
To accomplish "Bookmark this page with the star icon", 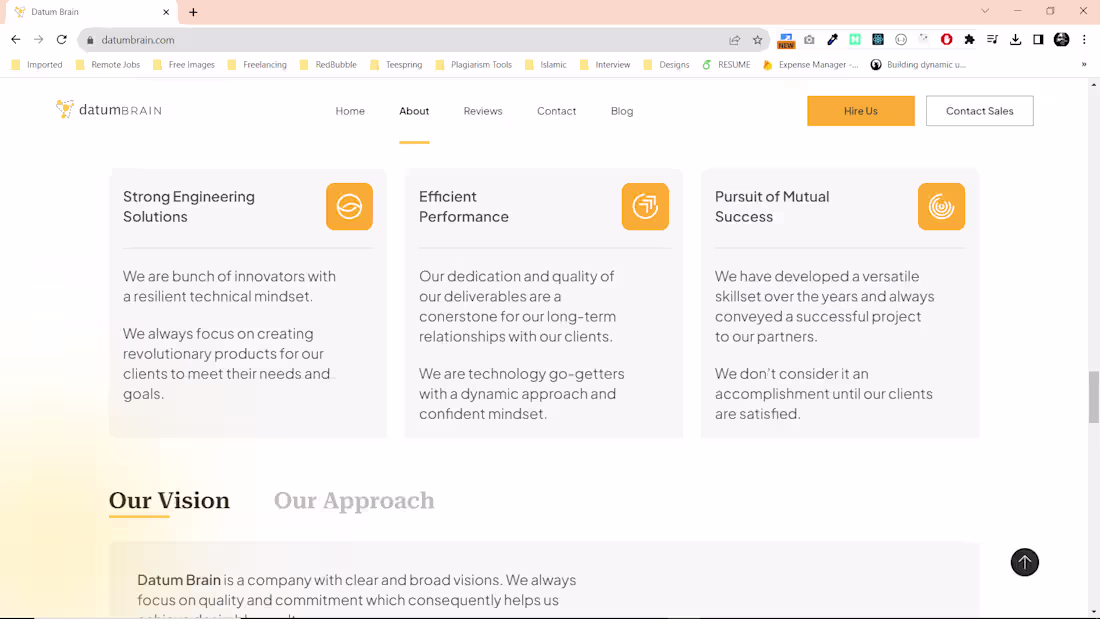I will pos(758,40).
